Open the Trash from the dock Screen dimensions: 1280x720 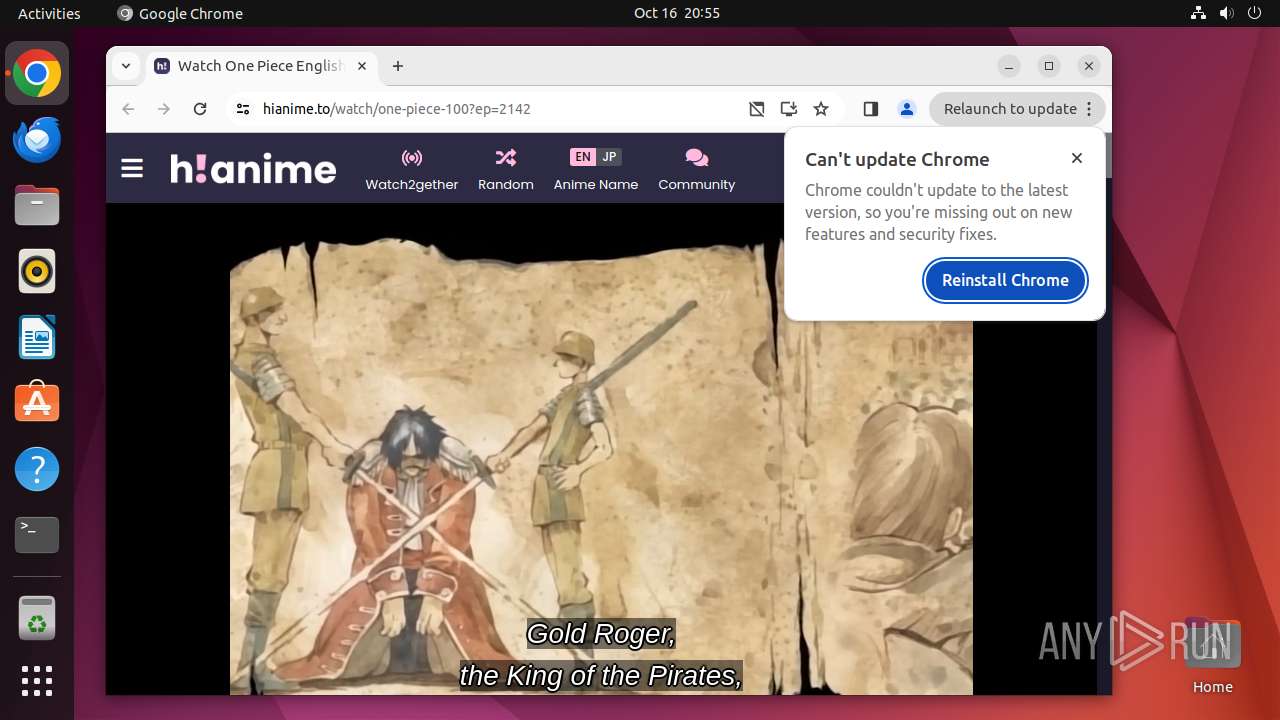pyautogui.click(x=37, y=618)
